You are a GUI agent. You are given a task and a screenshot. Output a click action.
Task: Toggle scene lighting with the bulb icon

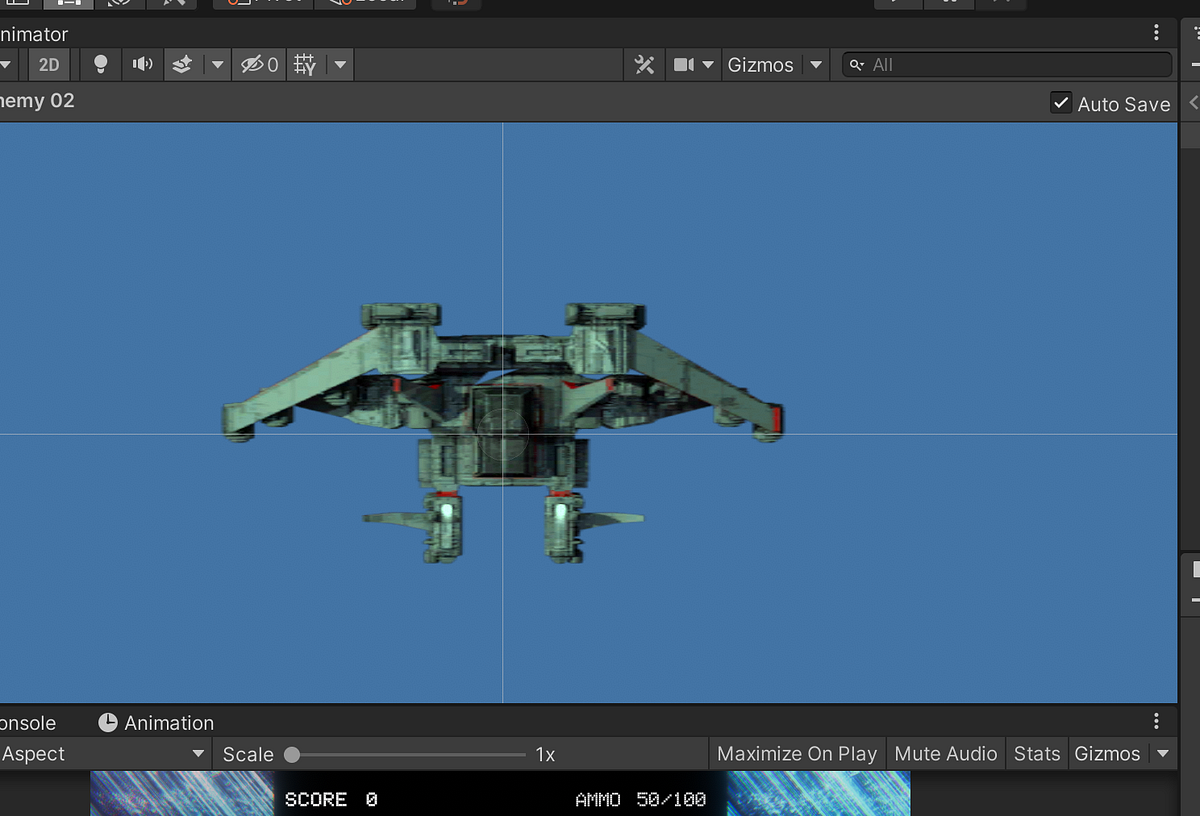pyautogui.click(x=100, y=64)
